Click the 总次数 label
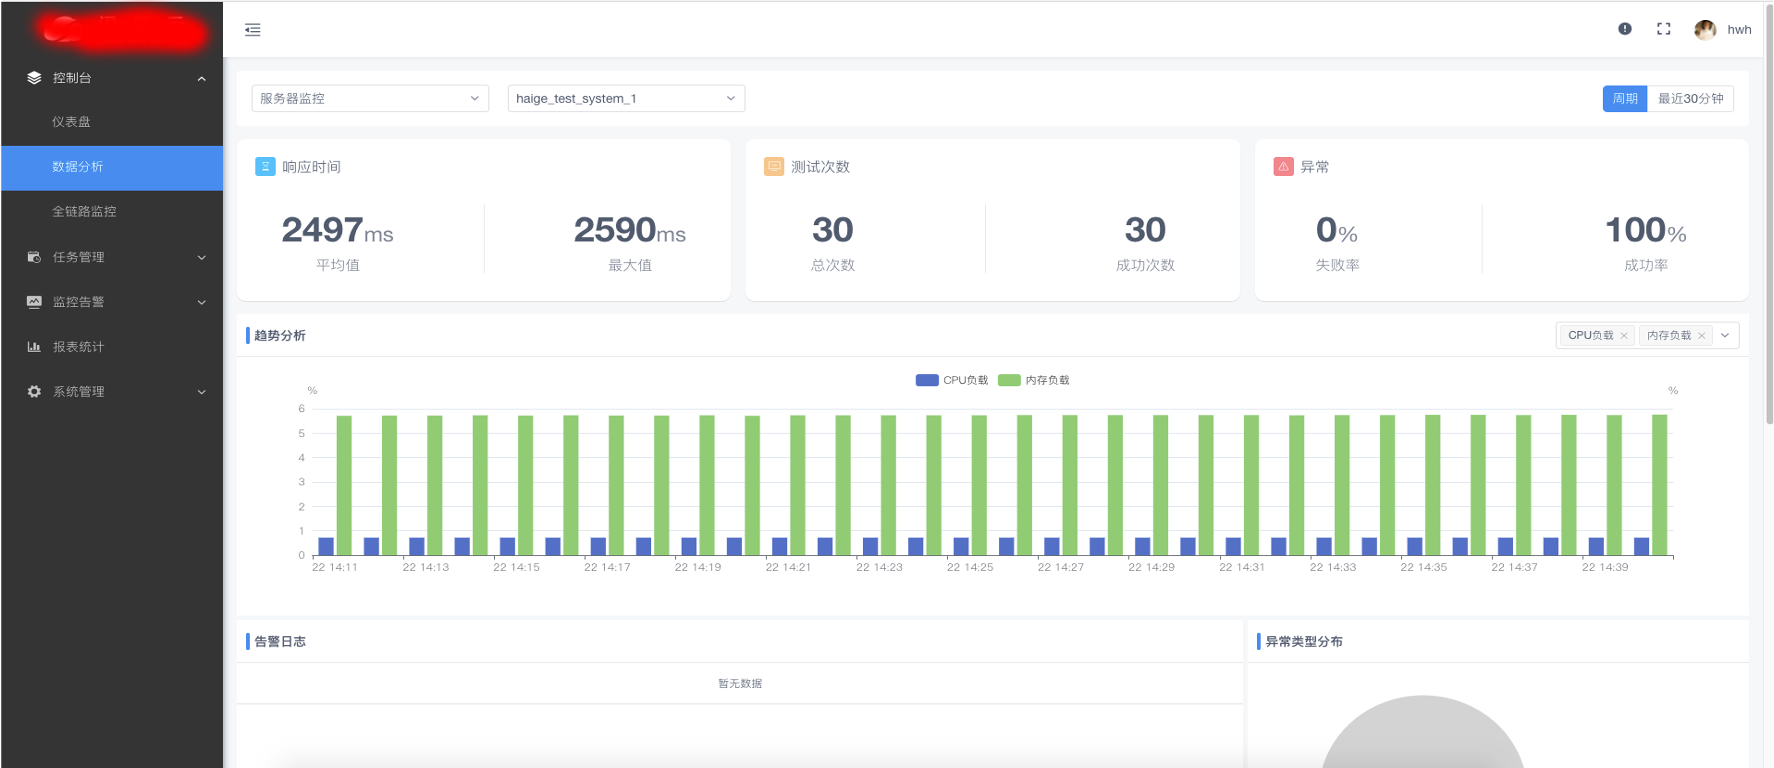The width and height of the screenshot is (1774, 768). click(833, 265)
